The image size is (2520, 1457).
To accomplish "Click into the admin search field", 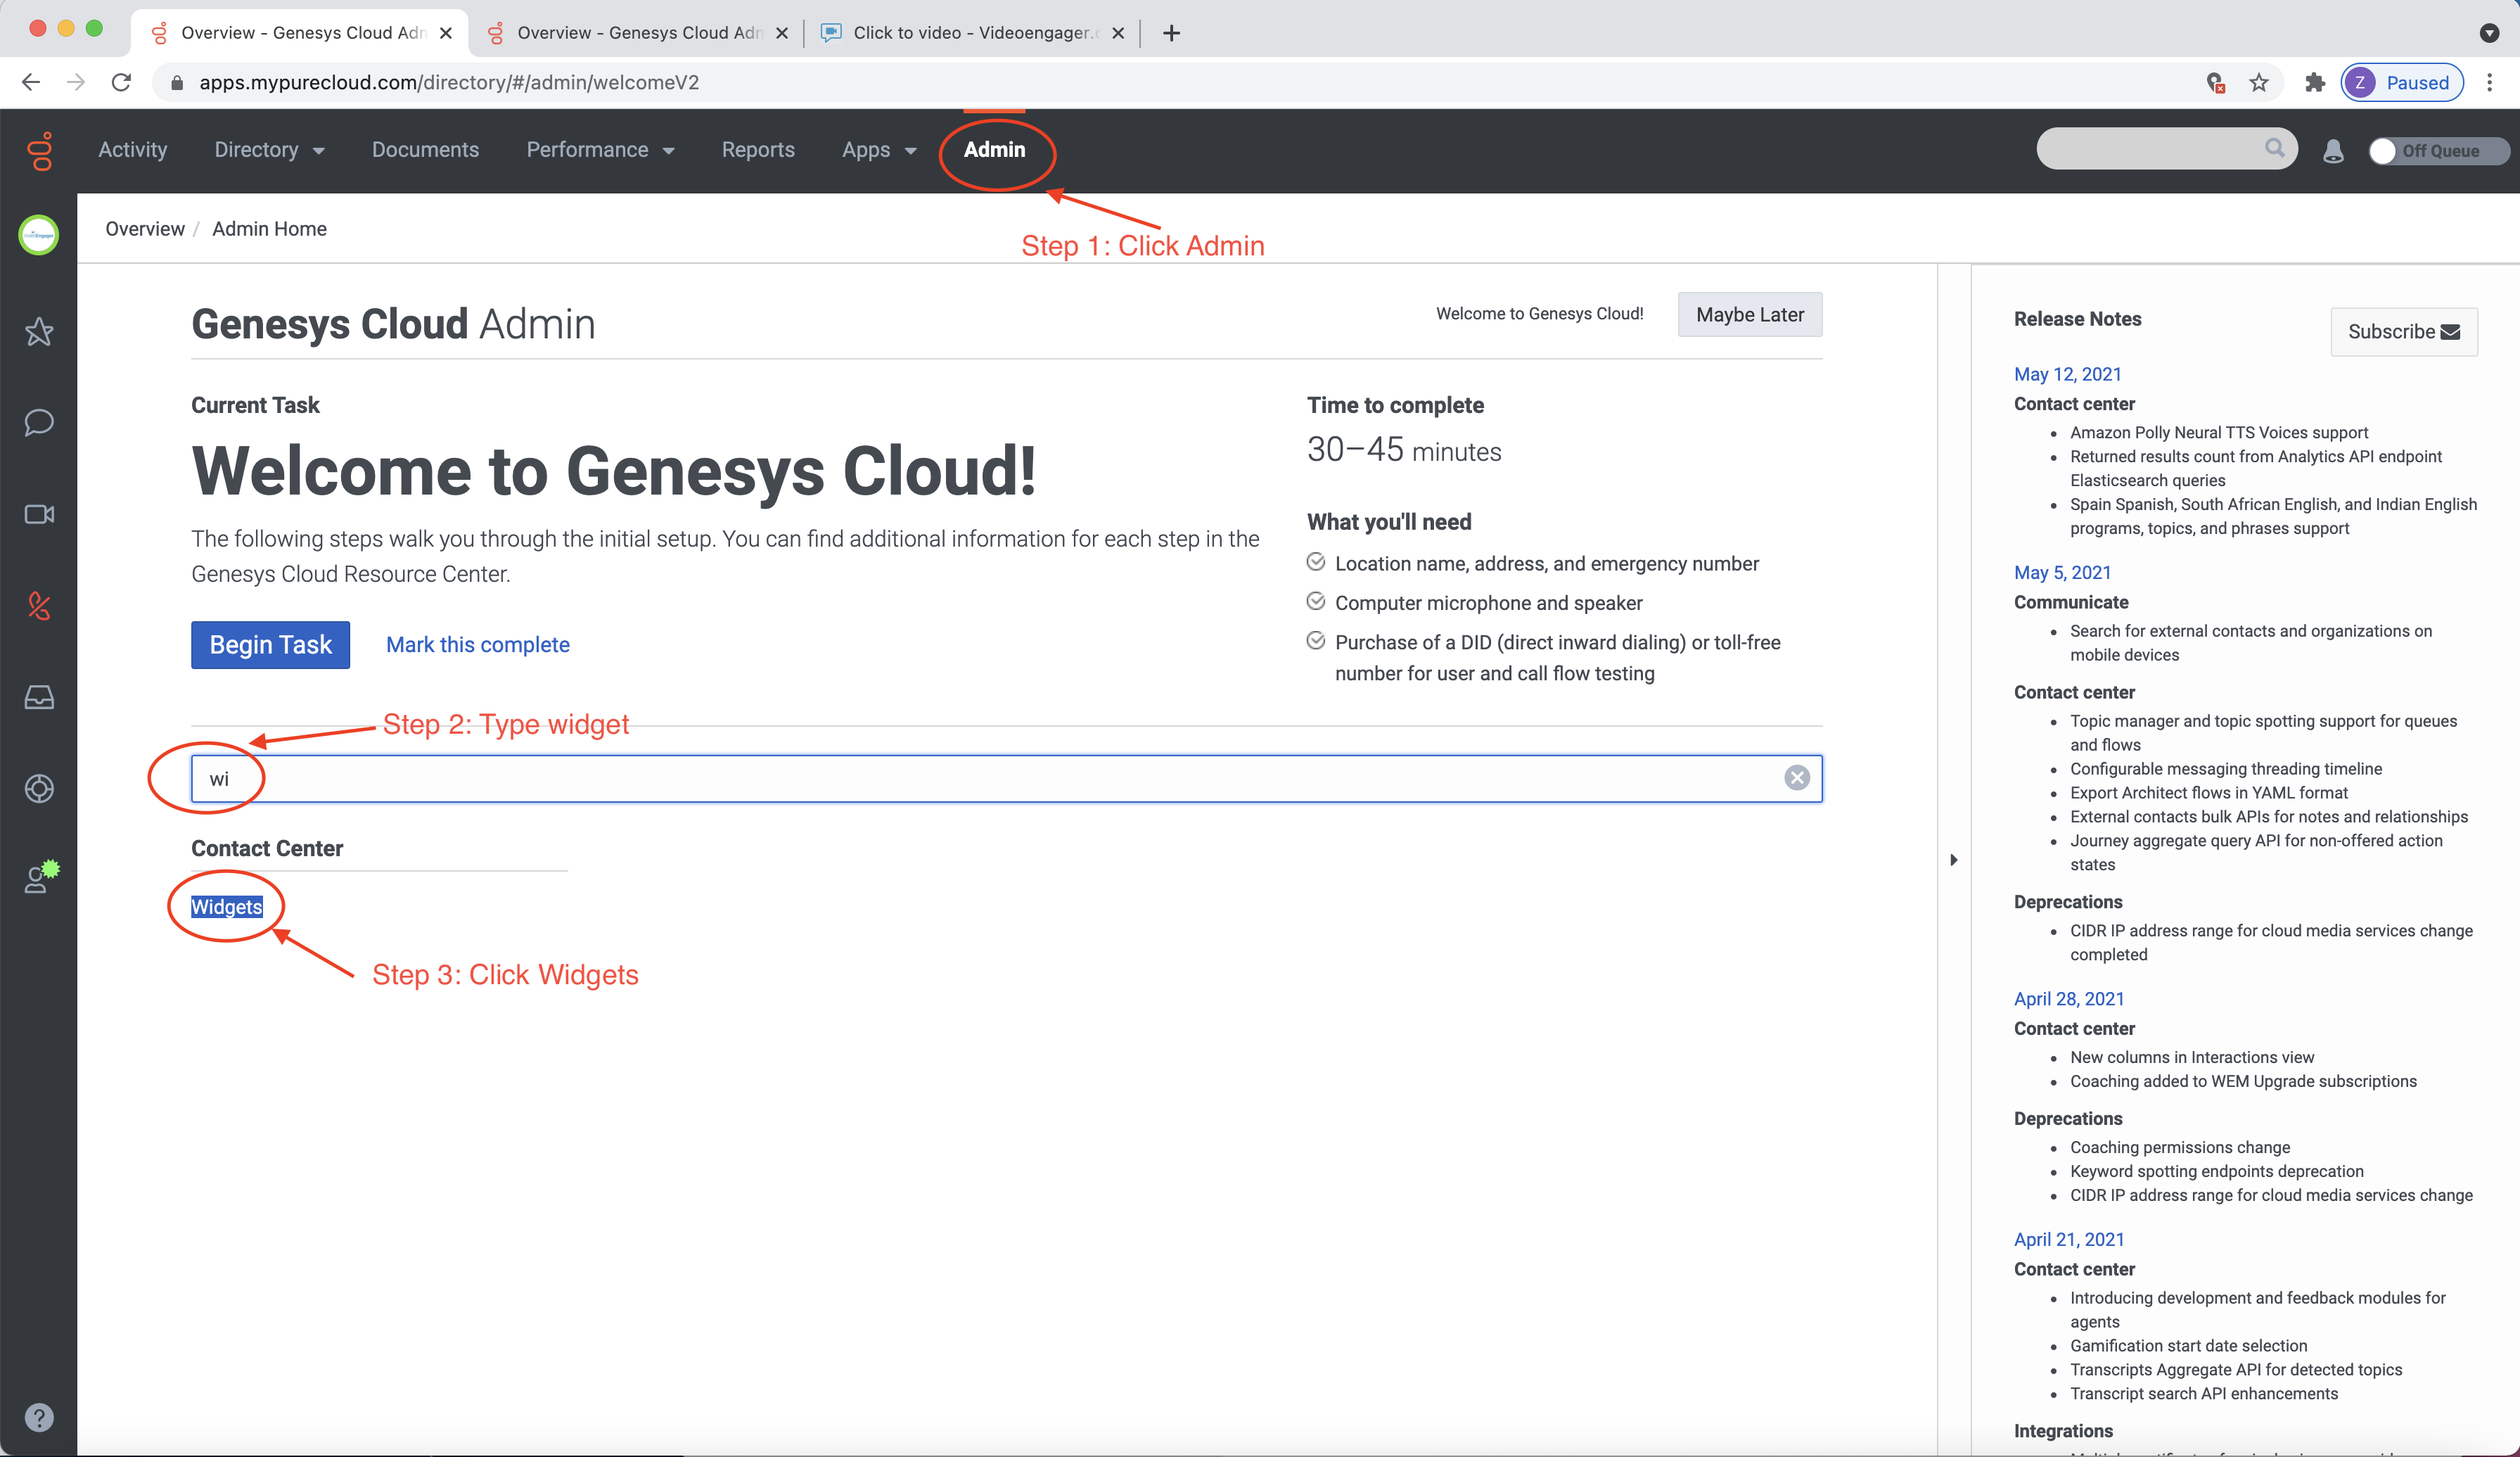I will [1006, 778].
